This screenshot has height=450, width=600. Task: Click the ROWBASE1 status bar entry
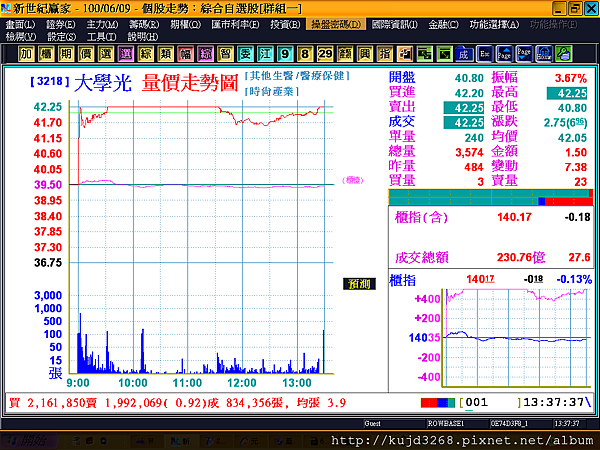[x=446, y=423]
